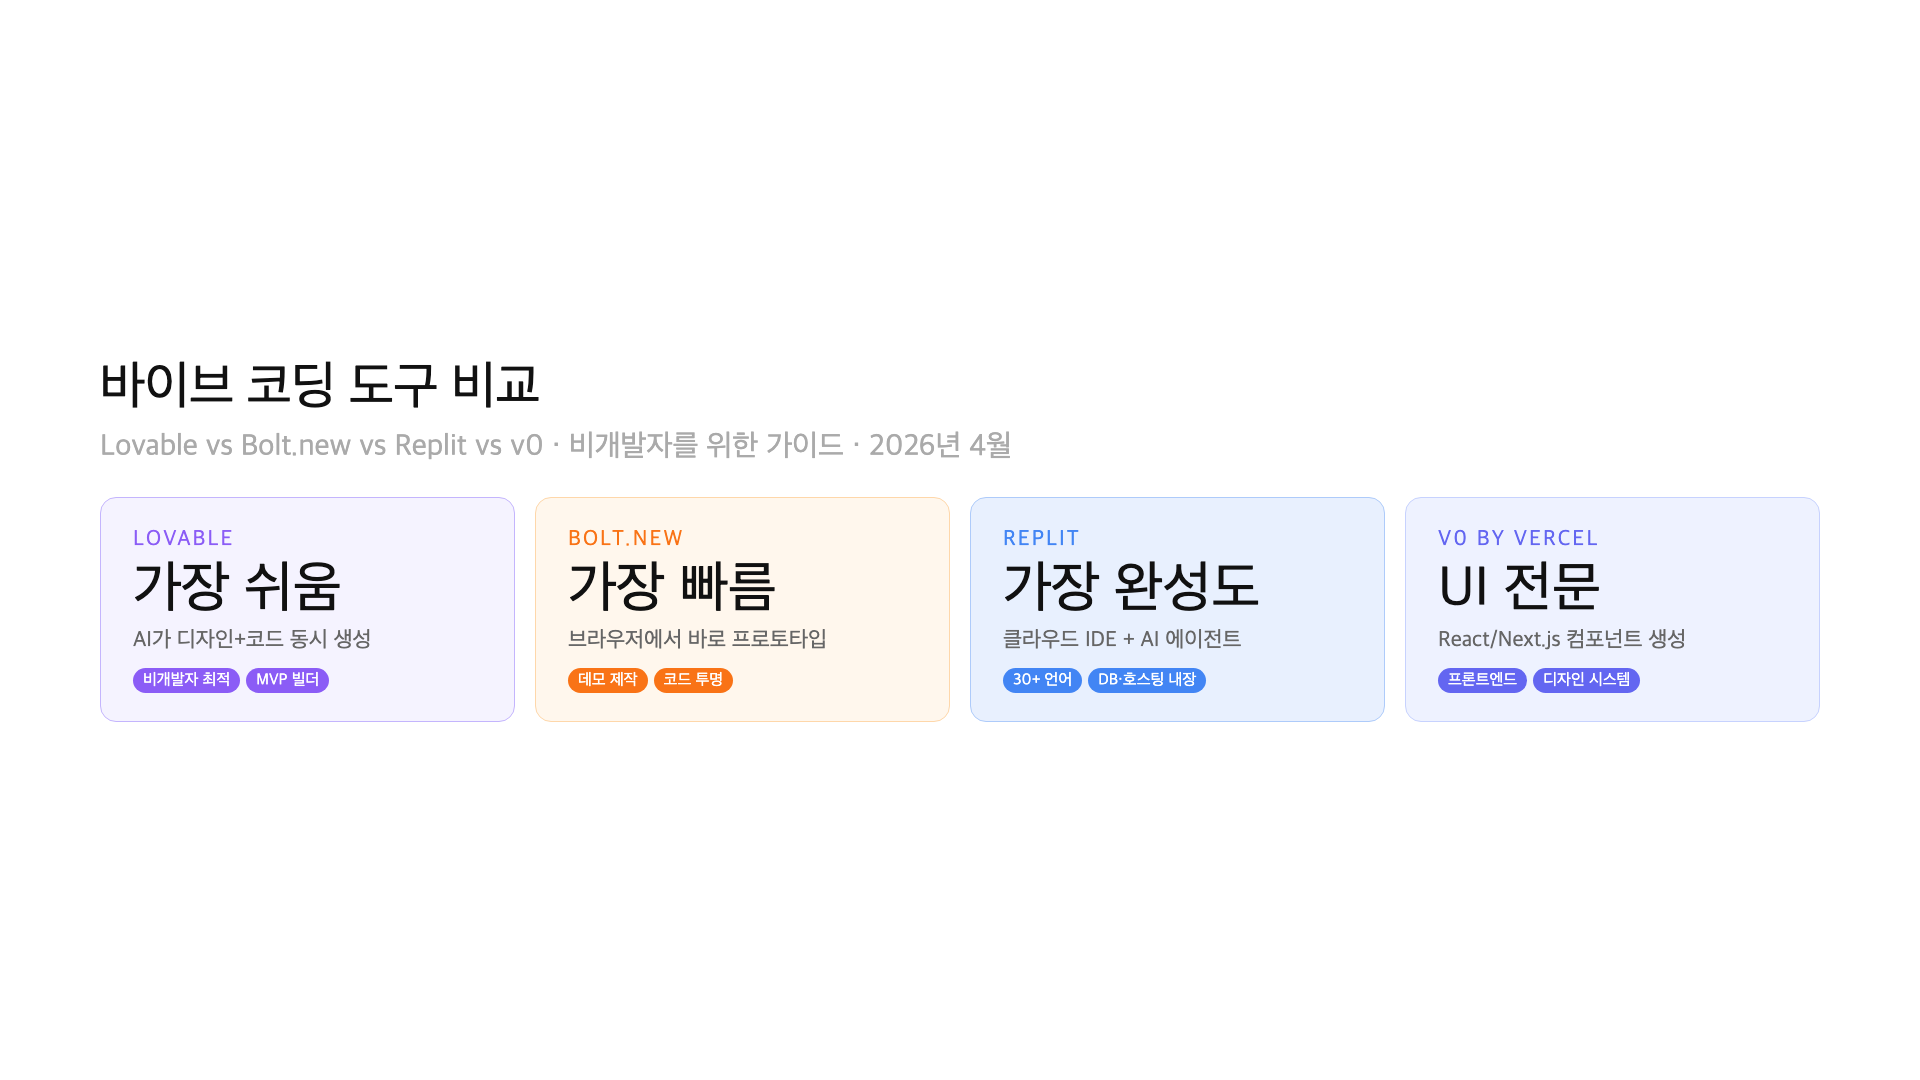Select the 가장 빠름 headline
The height and width of the screenshot is (1080, 1920).
tap(672, 586)
